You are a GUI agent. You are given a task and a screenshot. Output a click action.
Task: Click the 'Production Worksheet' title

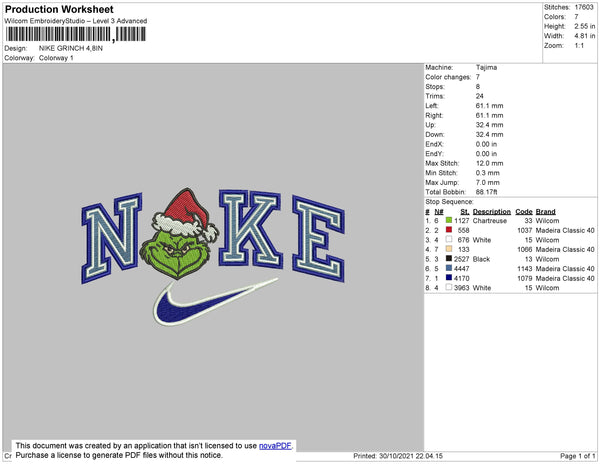pyautogui.click(x=59, y=10)
